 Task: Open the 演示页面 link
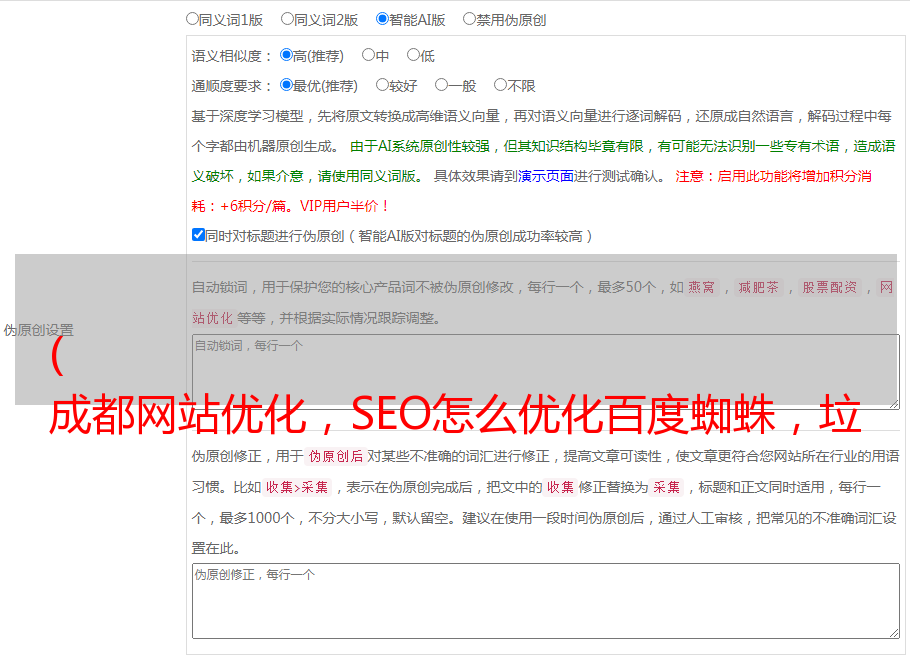point(546,176)
